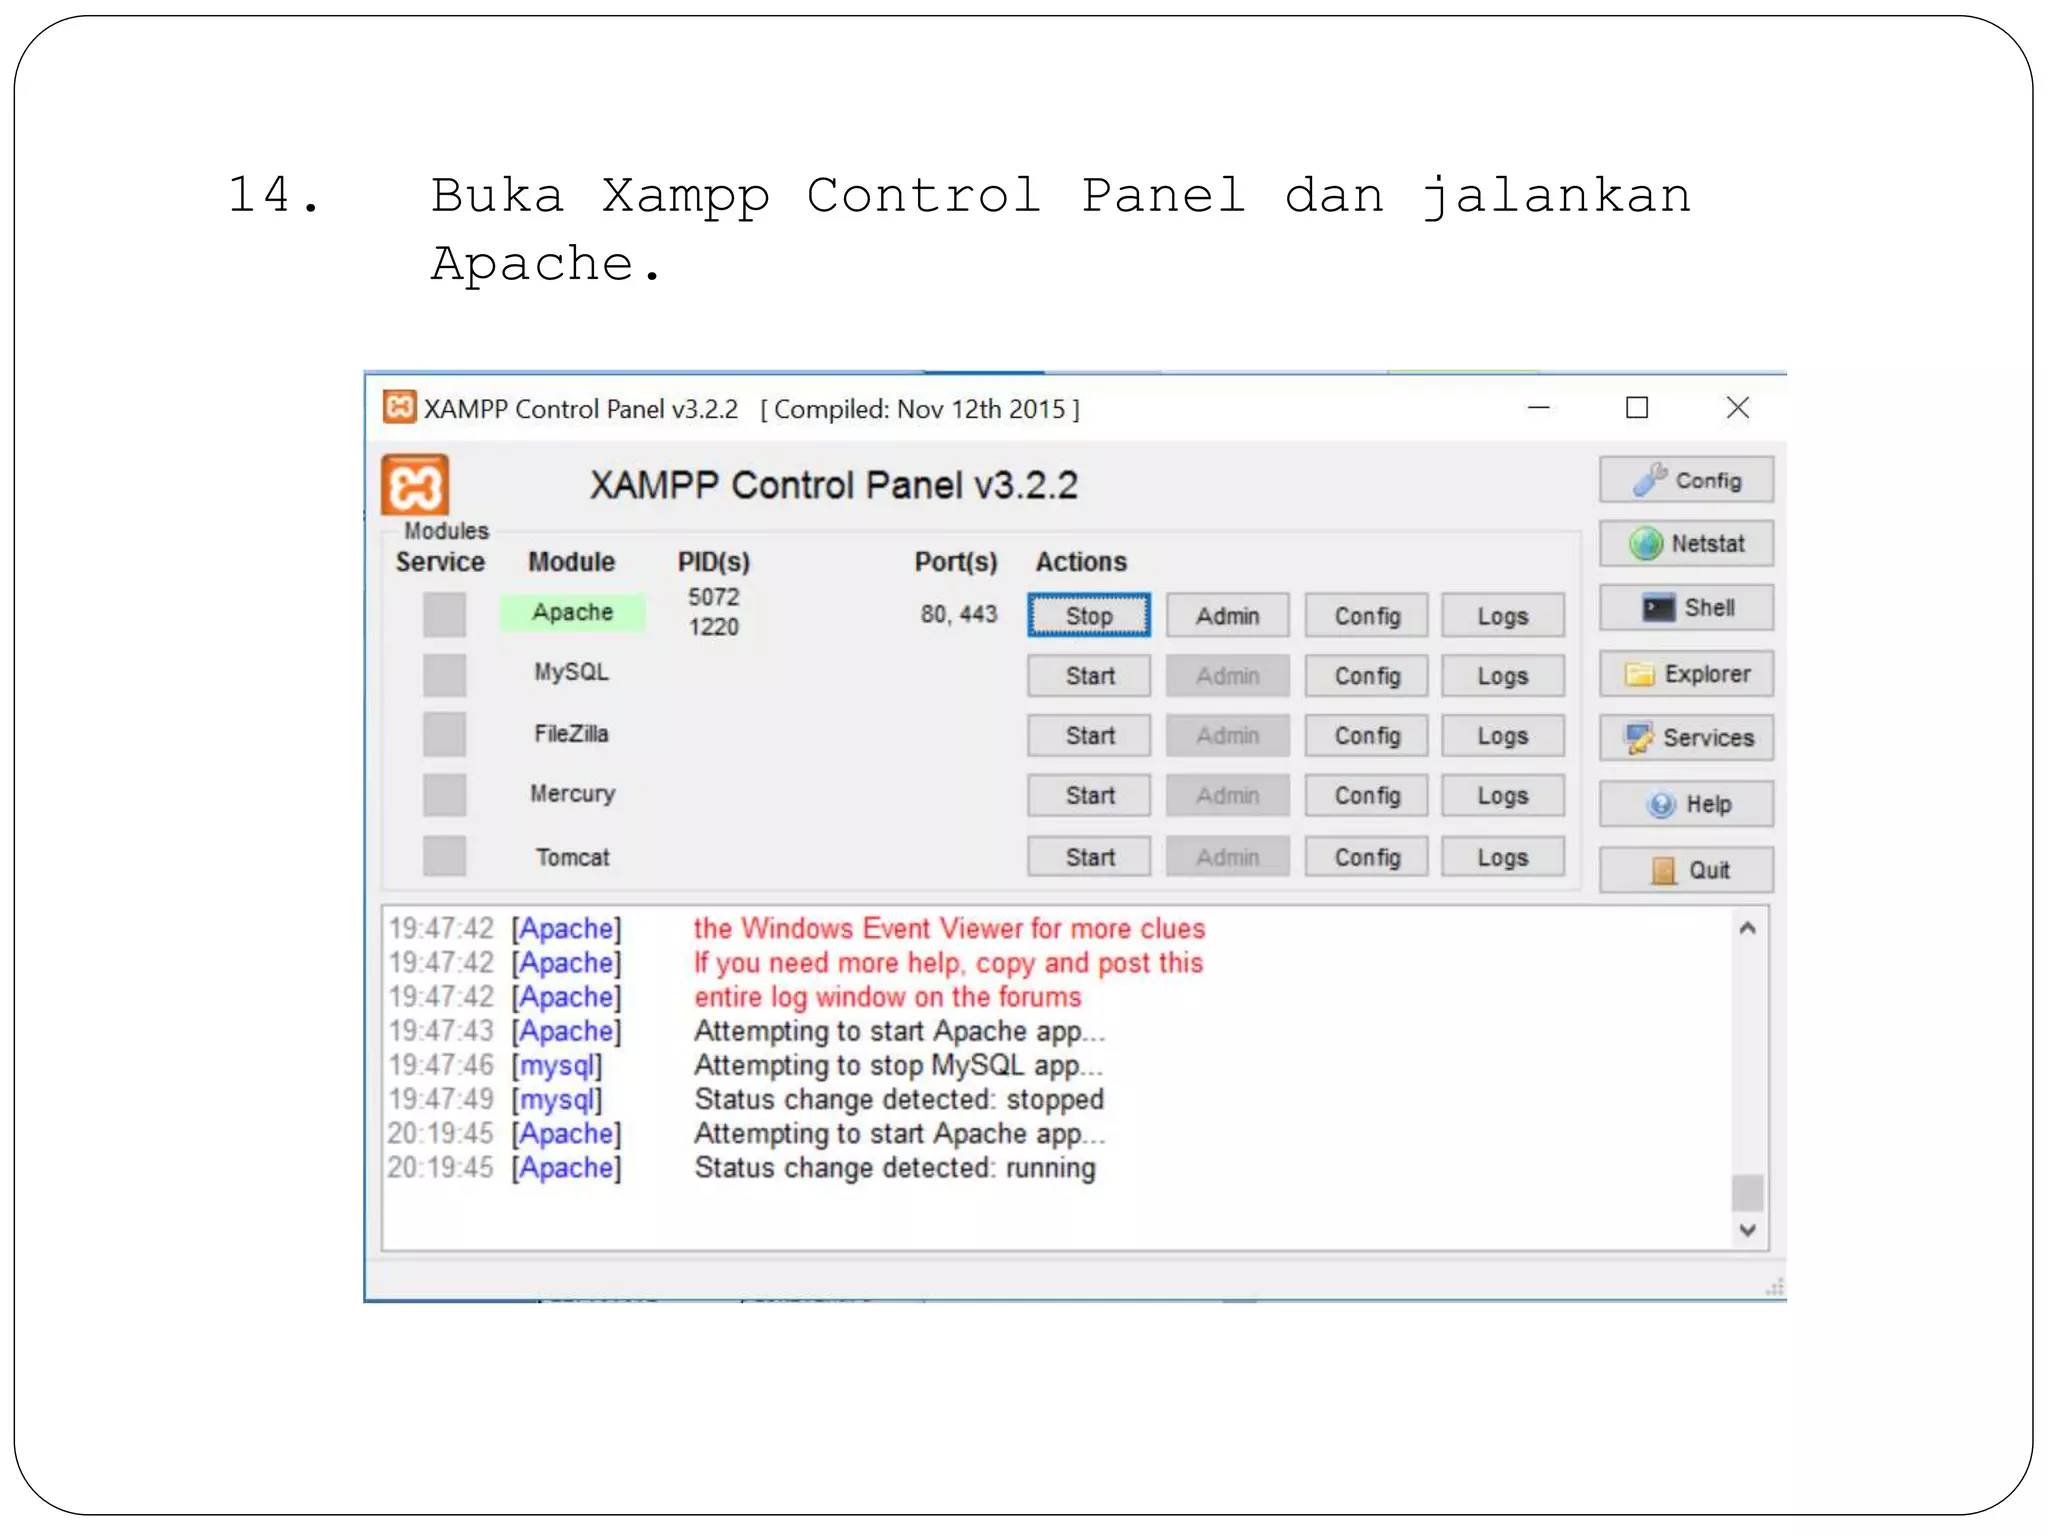Click the log scrollbar thumb
2048x1536 pixels.
(1747, 1192)
